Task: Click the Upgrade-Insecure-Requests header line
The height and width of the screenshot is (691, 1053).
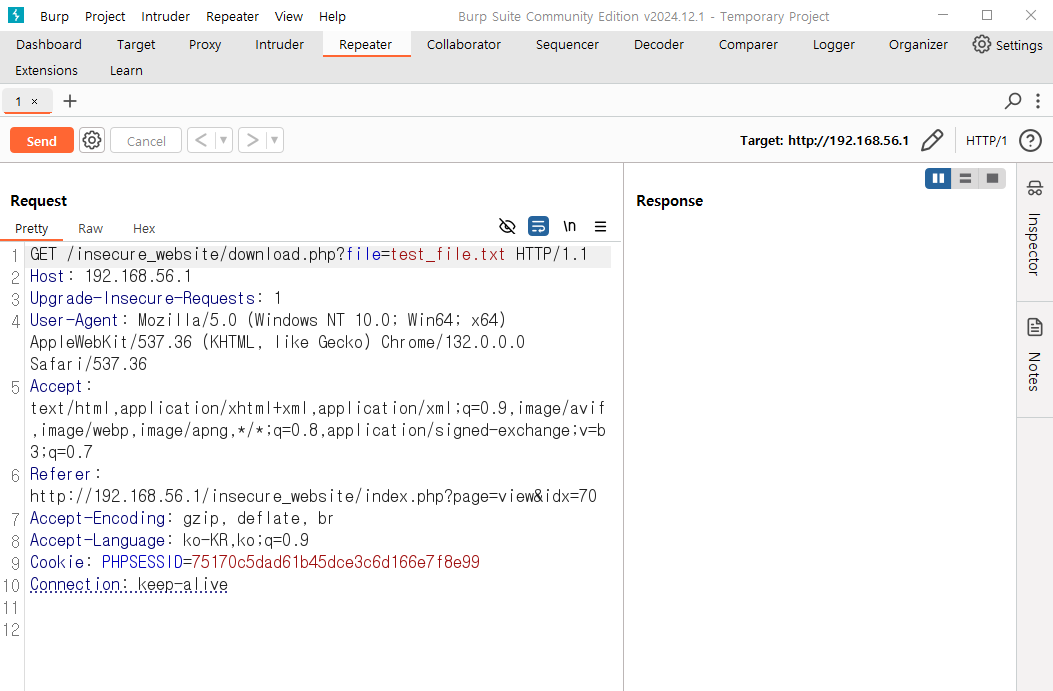Action: click(156, 298)
